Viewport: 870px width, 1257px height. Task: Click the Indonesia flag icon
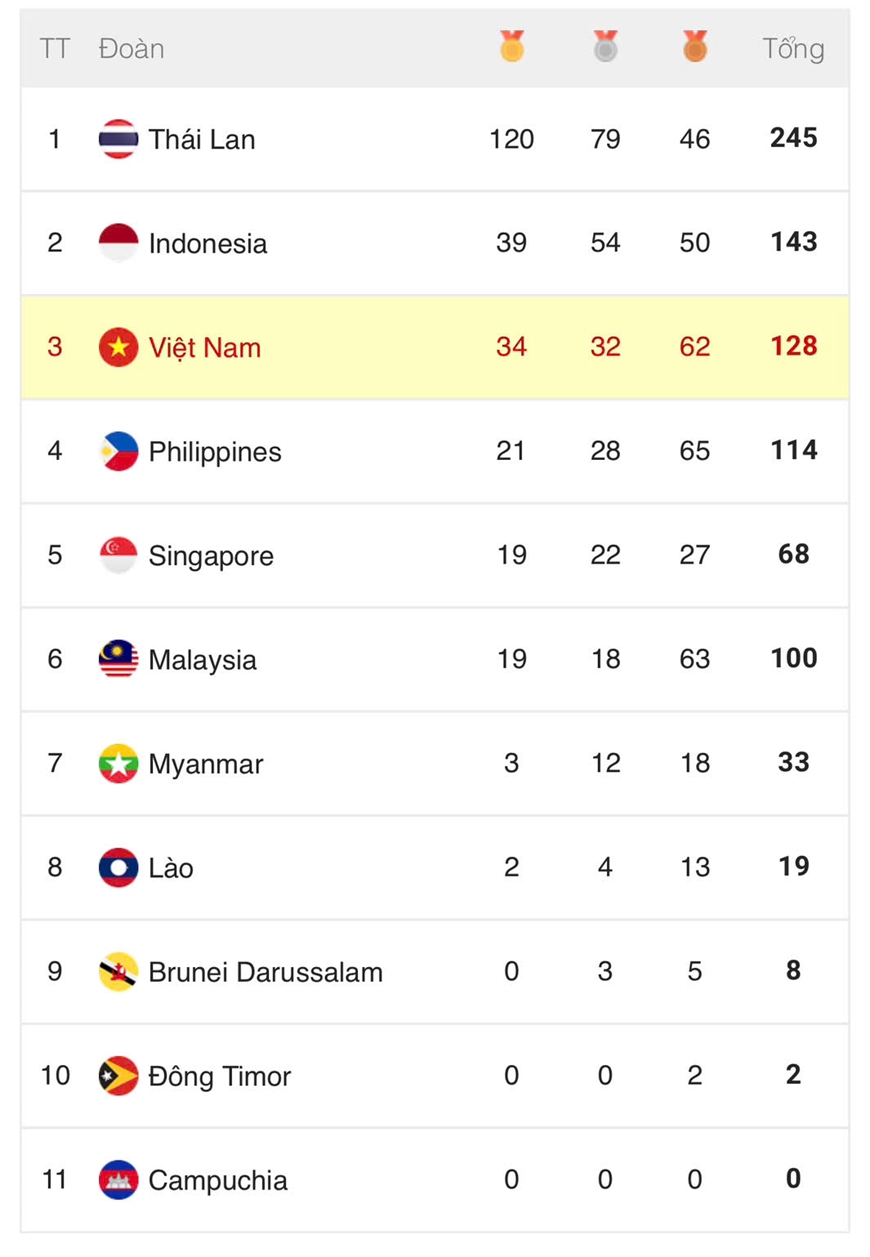tap(118, 243)
